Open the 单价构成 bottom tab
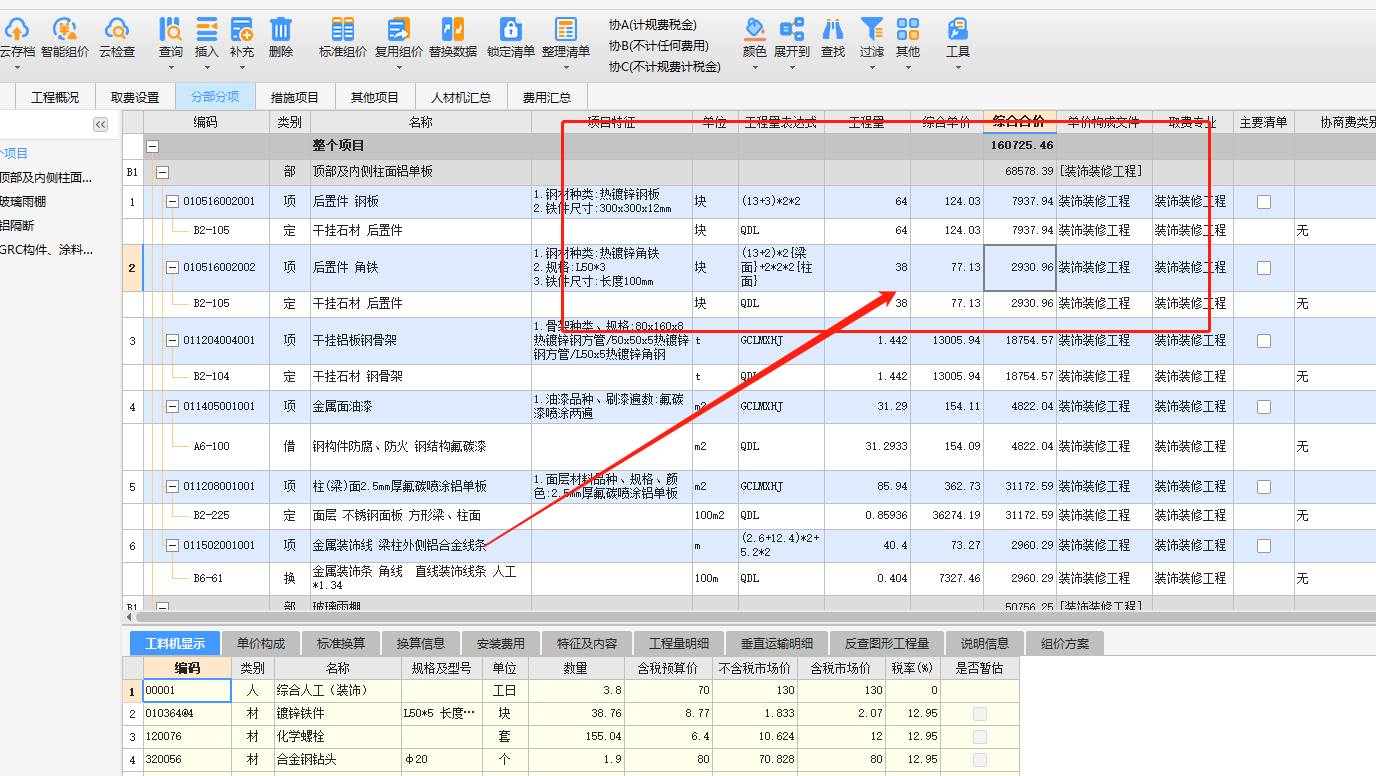This screenshot has height=776, width=1376. coord(260,644)
